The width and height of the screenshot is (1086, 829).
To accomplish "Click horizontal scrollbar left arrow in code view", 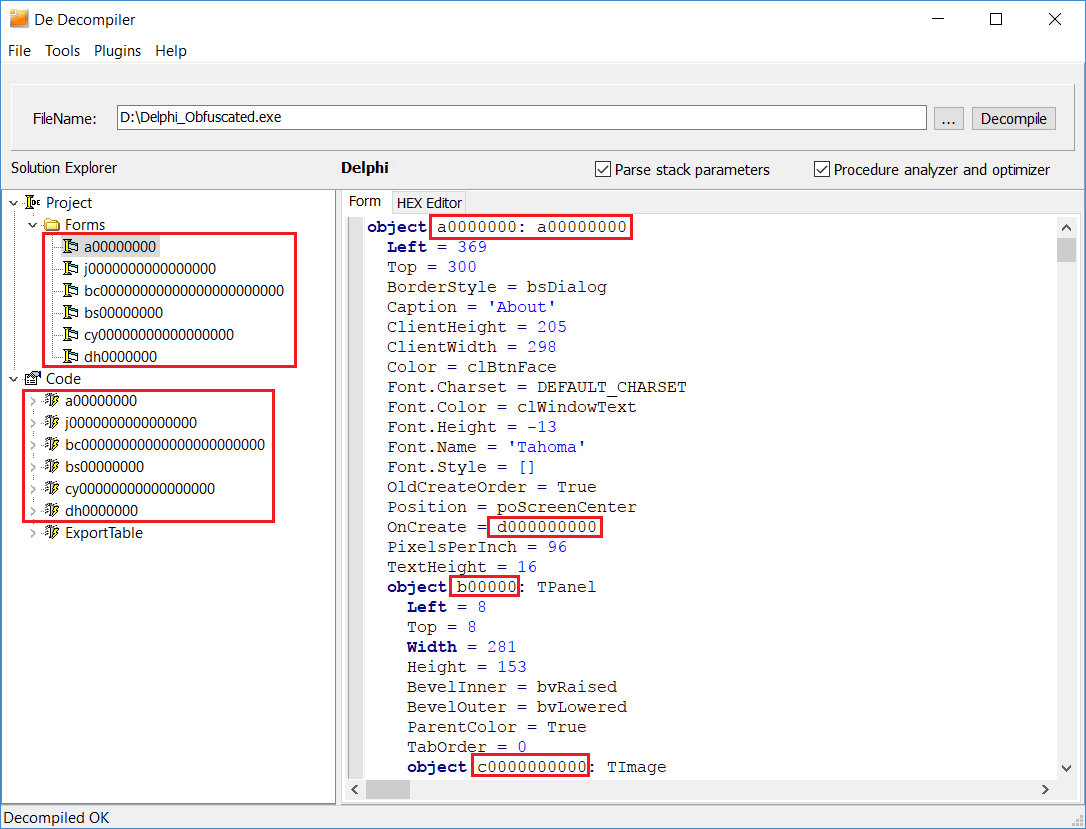I will [355, 790].
